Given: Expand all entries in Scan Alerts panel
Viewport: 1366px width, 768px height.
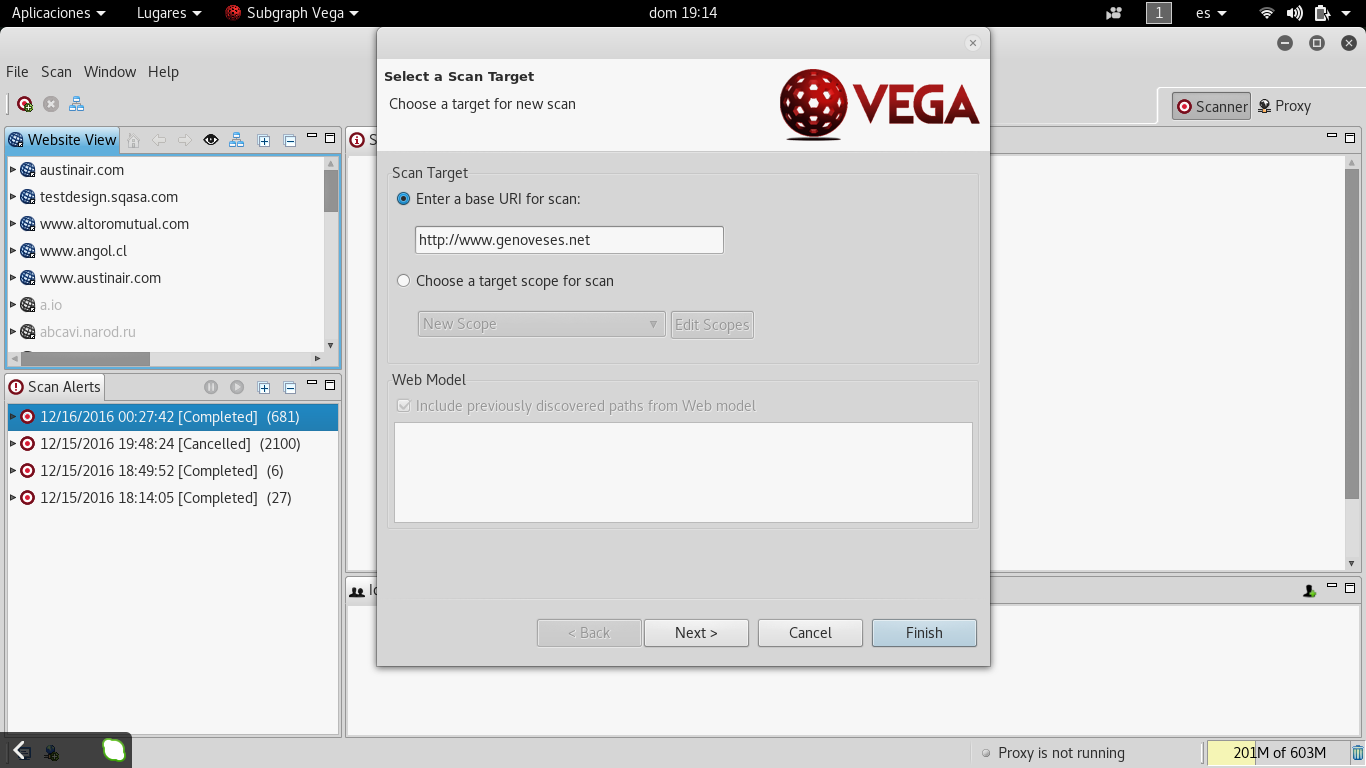Looking at the screenshot, I should (x=264, y=388).
